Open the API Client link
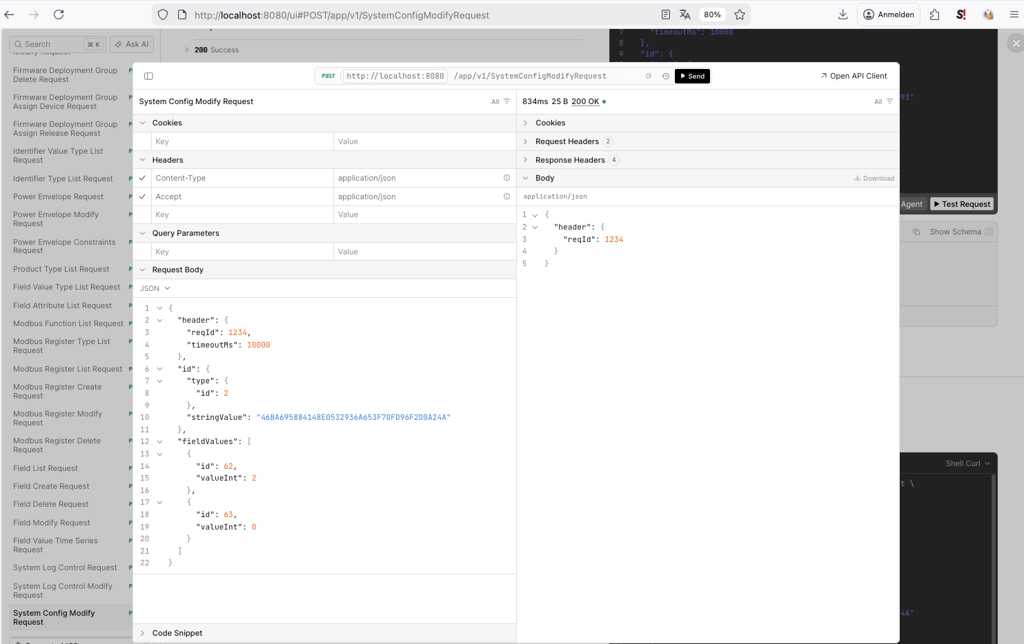 coord(854,76)
